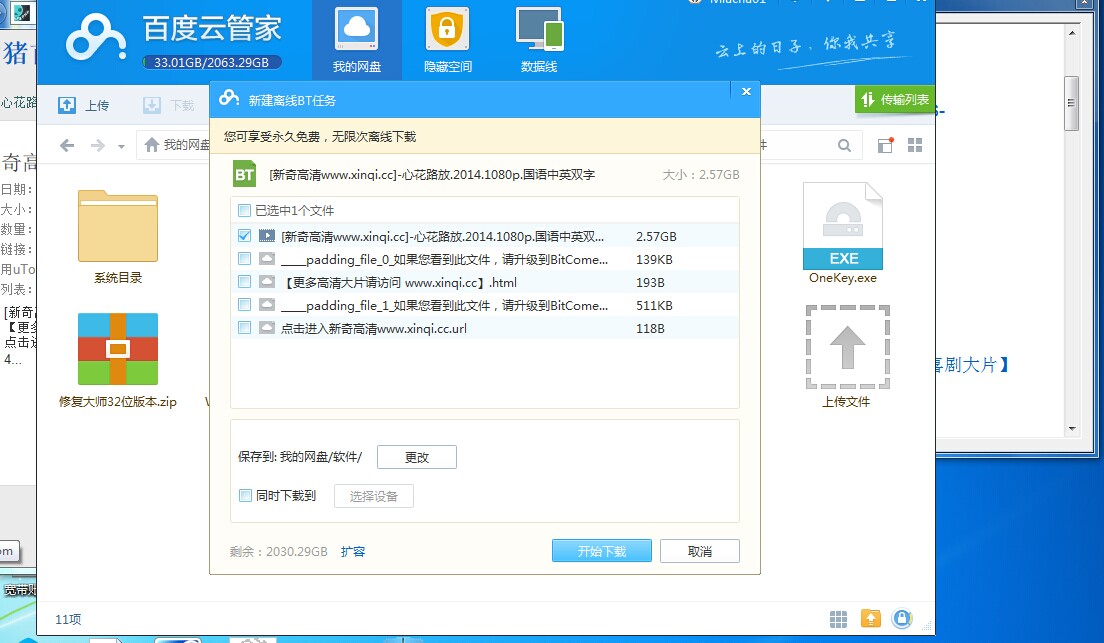The width and height of the screenshot is (1104, 643).
Task: Click the 下载 download toolbar button
Action: 168,105
